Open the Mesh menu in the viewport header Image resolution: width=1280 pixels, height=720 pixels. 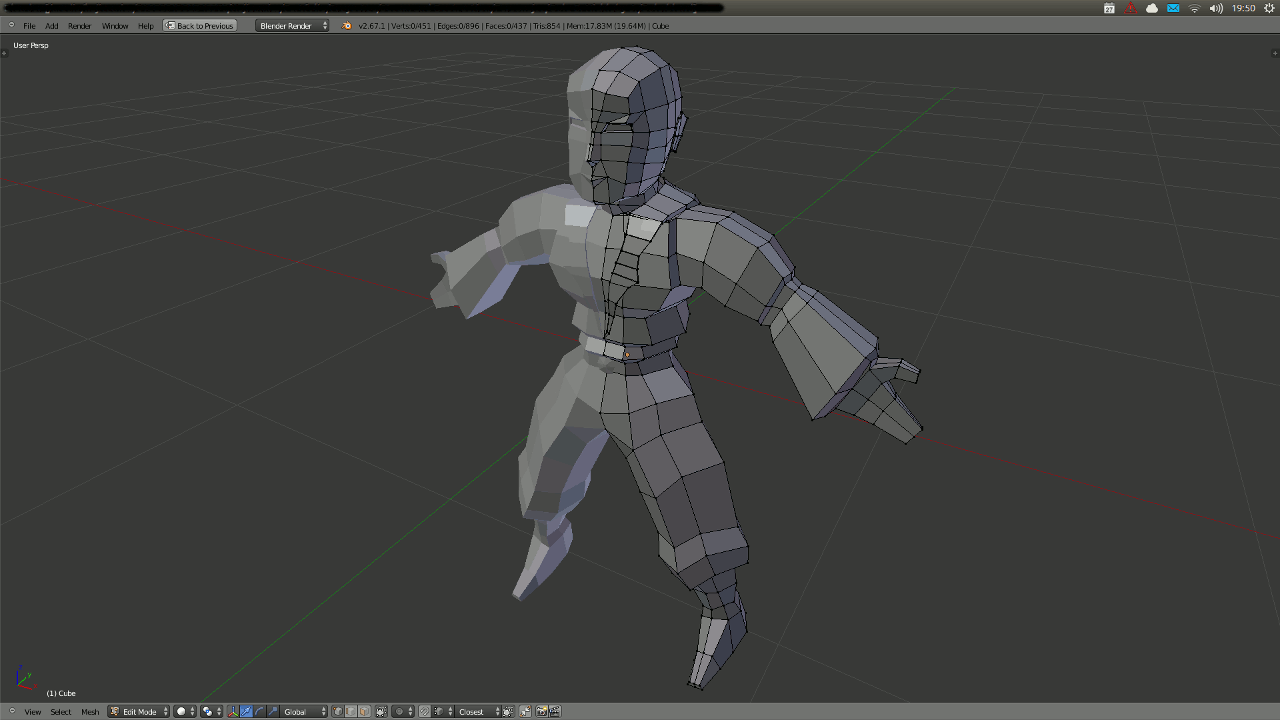[x=90, y=712]
